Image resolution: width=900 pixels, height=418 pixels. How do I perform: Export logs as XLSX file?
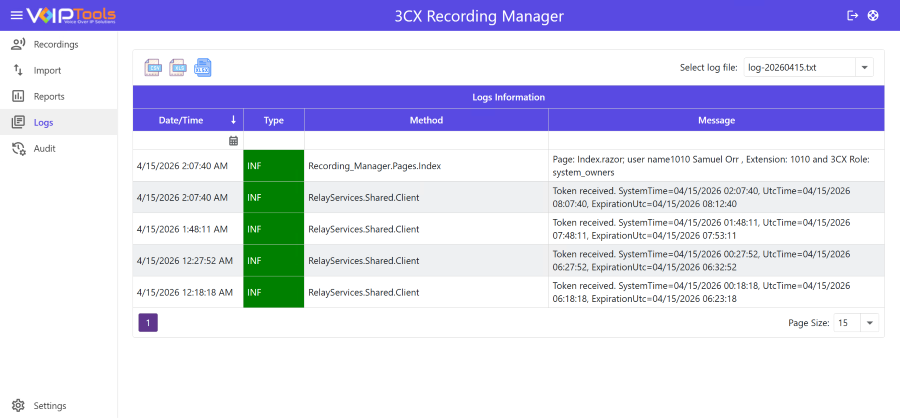click(203, 67)
